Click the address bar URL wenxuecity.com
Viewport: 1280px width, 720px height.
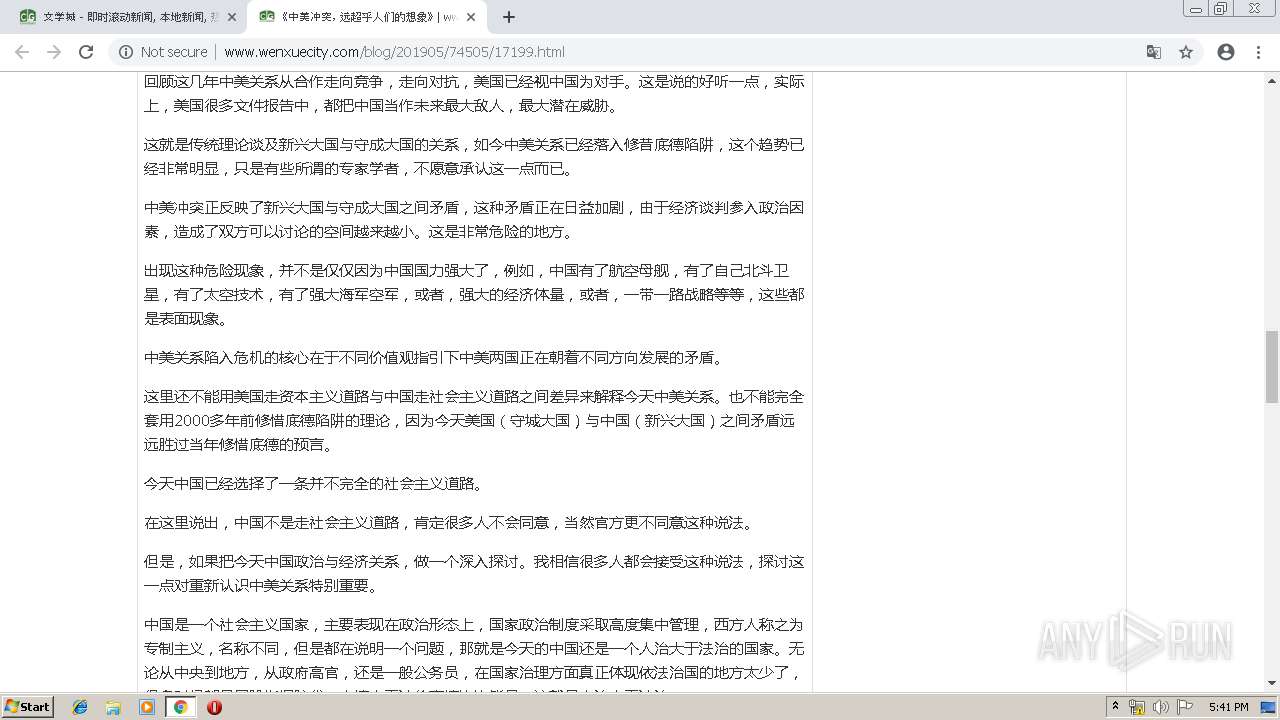click(394, 52)
